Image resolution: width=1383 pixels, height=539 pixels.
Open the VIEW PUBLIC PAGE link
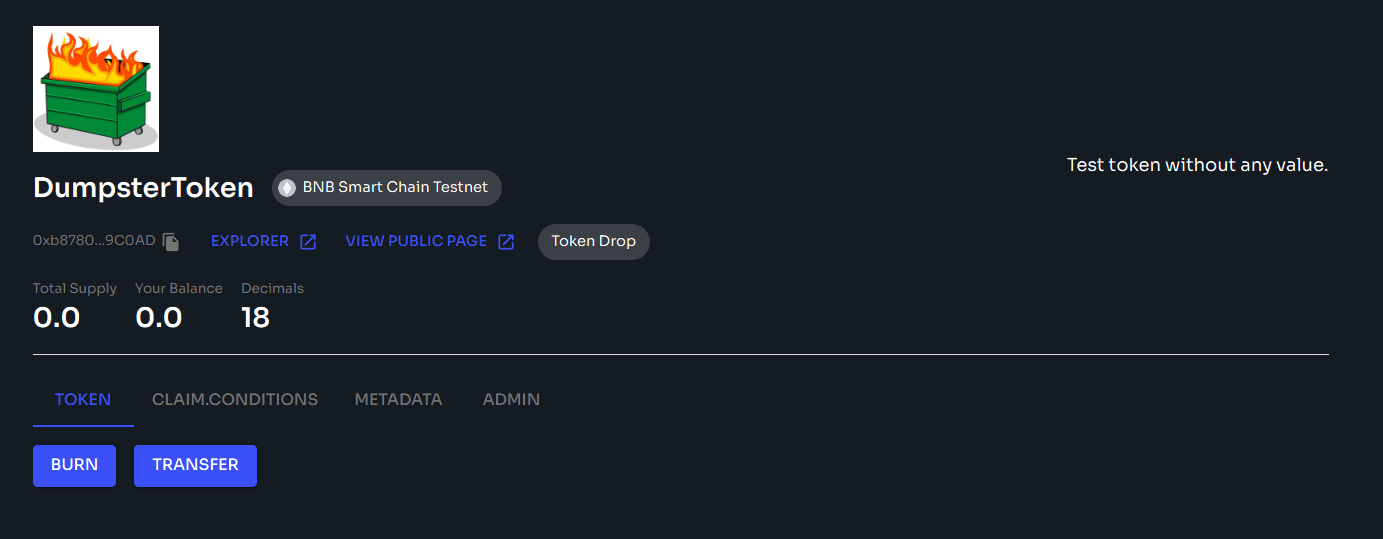coord(416,241)
